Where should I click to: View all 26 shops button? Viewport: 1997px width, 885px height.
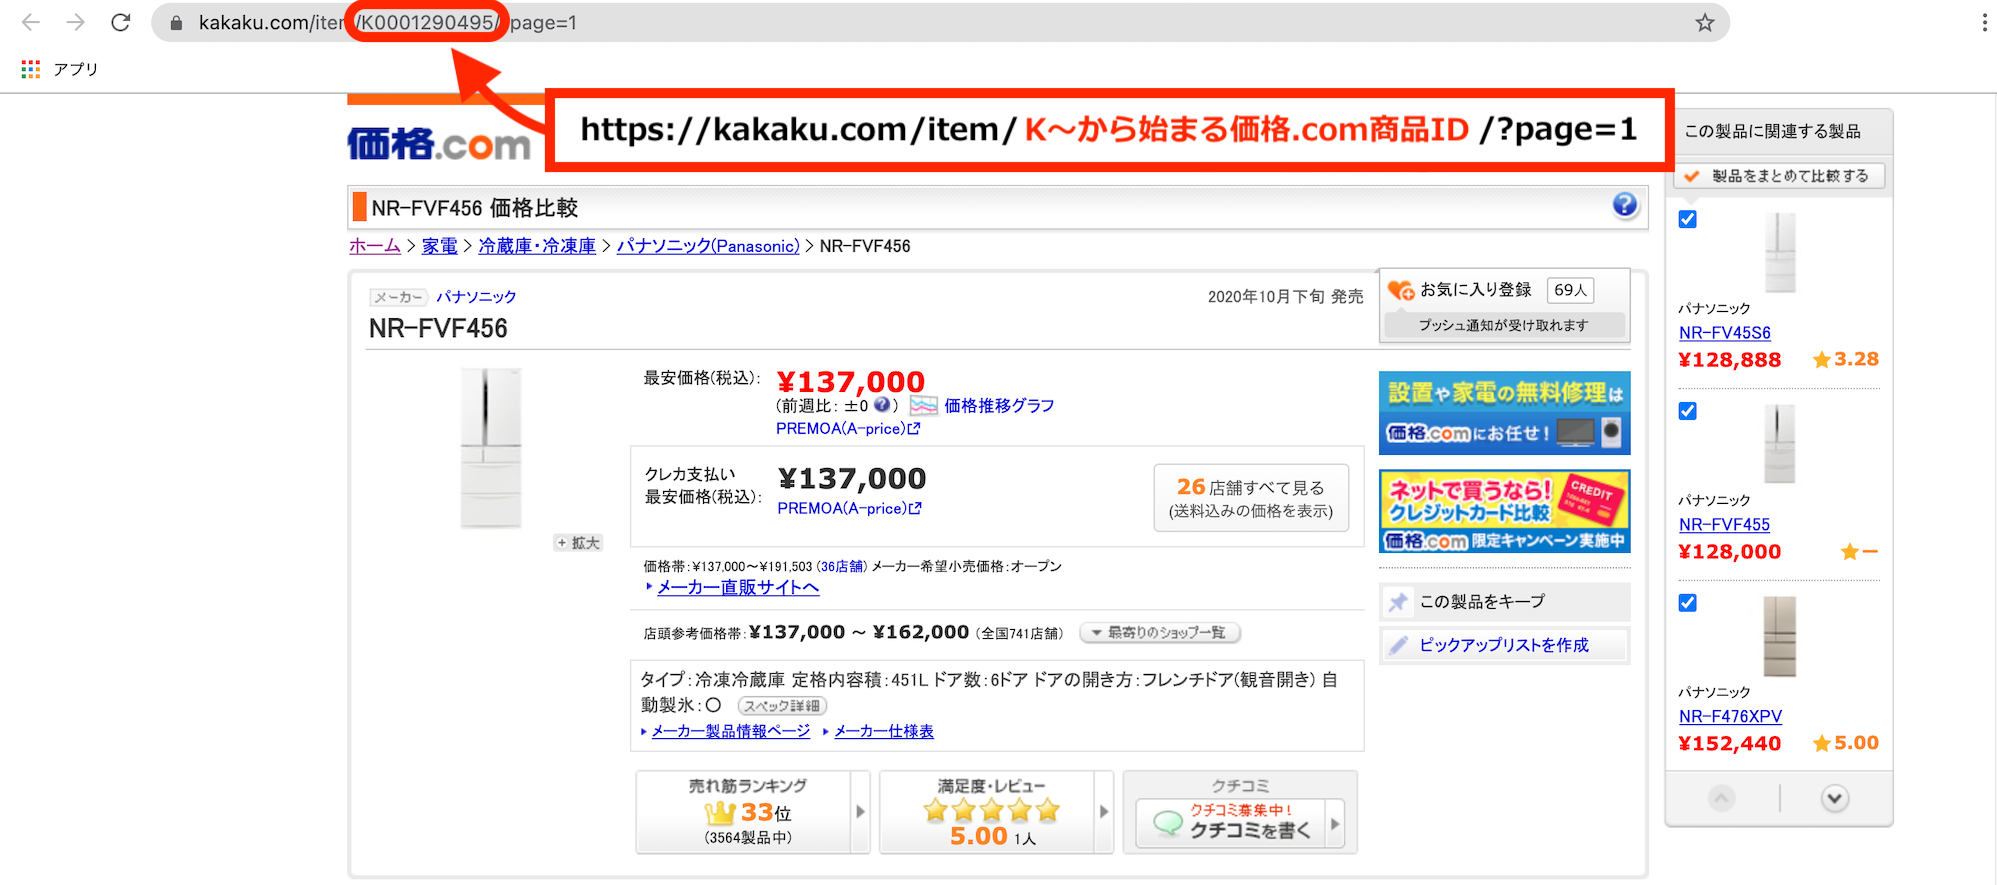[1250, 498]
